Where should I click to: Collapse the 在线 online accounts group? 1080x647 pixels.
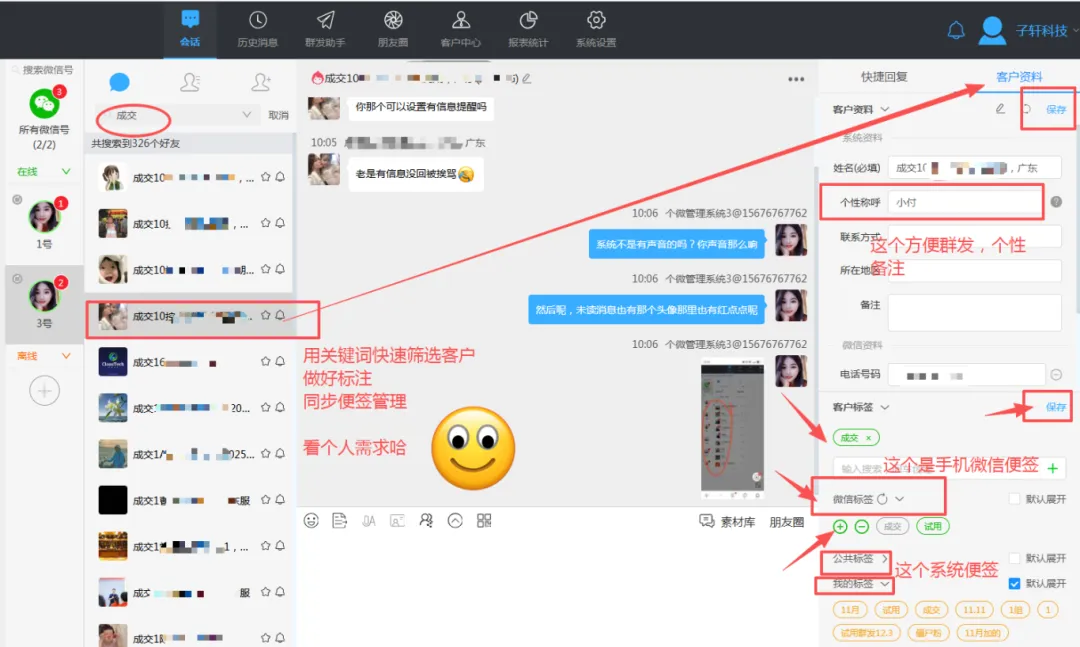pyautogui.click(x=66, y=172)
